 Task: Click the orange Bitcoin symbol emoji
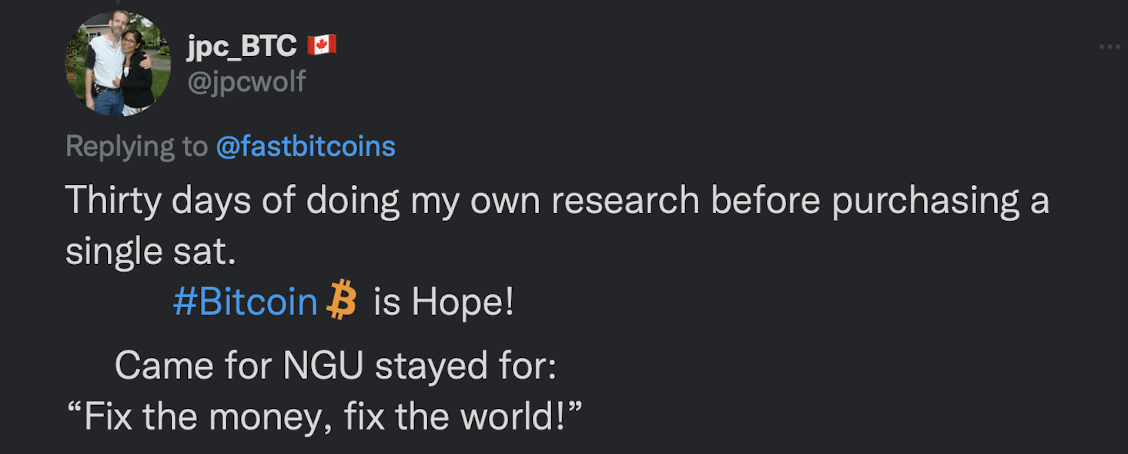click(342, 301)
